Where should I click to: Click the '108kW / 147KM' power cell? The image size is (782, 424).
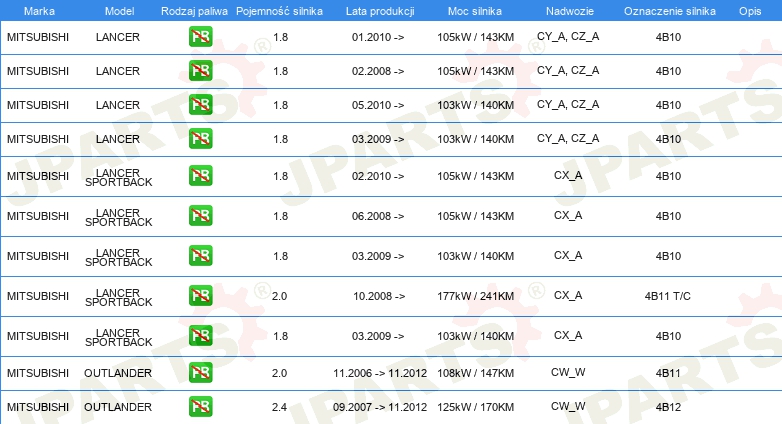click(x=476, y=373)
